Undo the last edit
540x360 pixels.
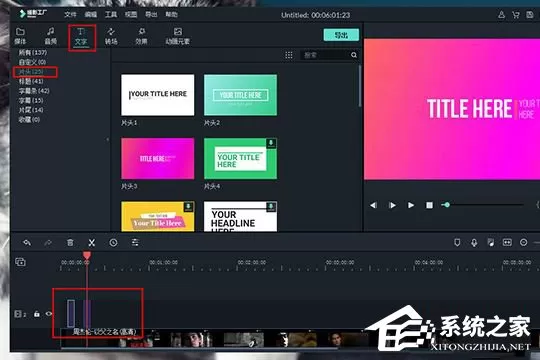pos(27,243)
